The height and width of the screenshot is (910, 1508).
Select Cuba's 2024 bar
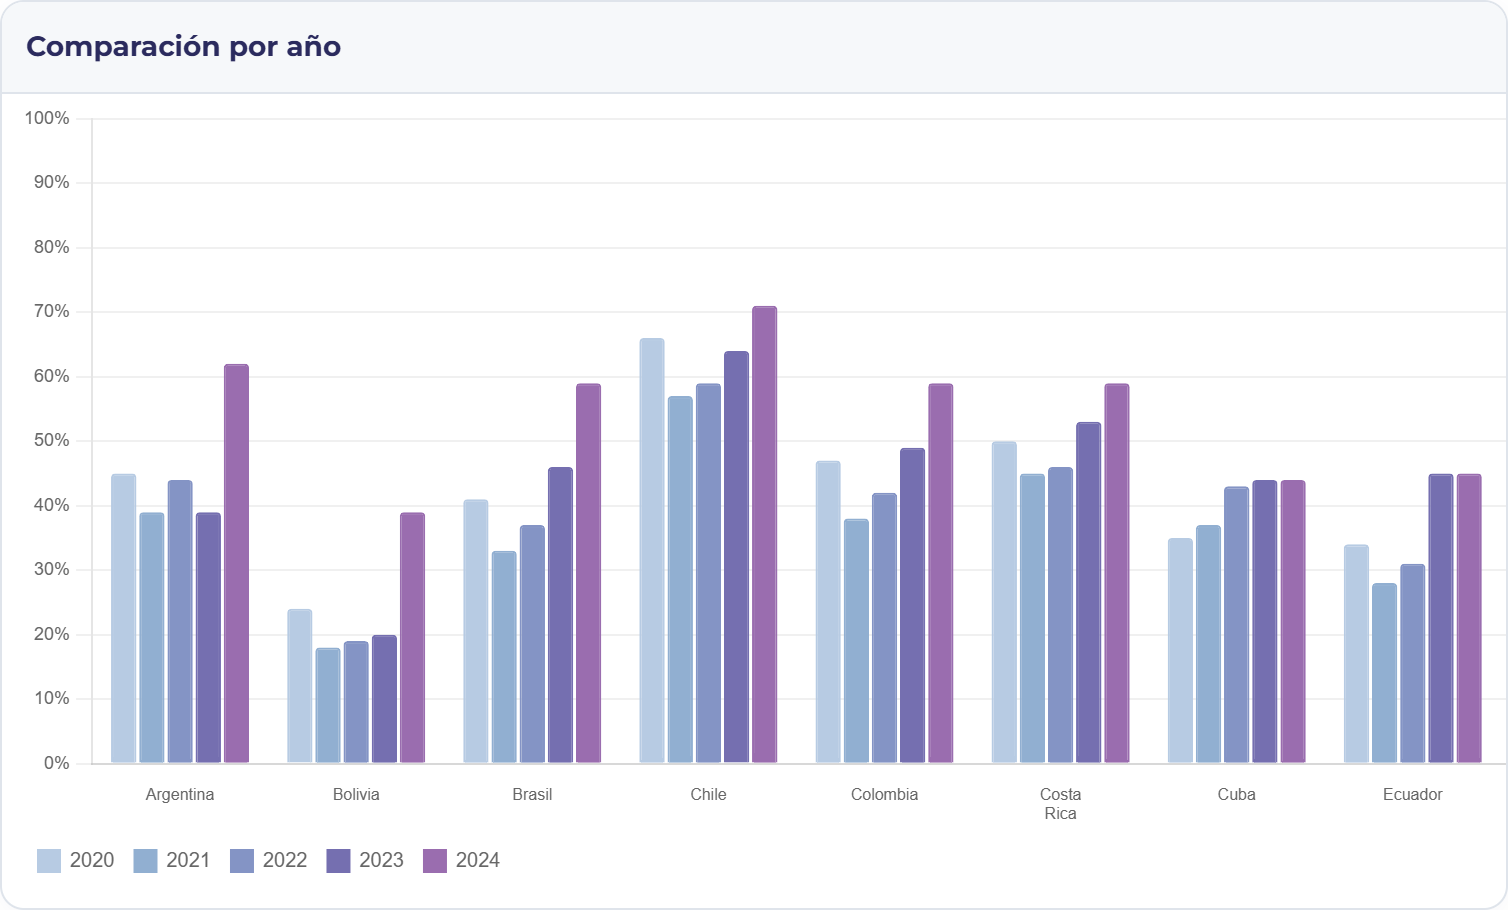[x=1293, y=622]
